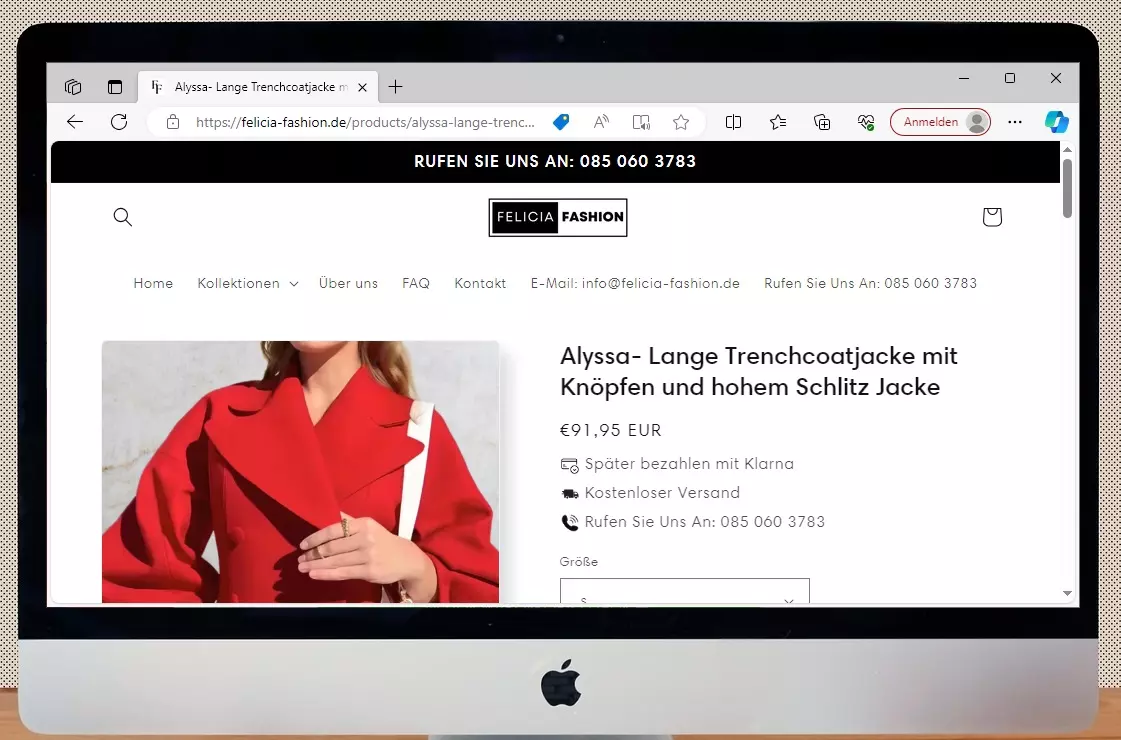1121x740 pixels.
Task: Expand the Kollektionen dropdown menu
Action: tap(247, 283)
